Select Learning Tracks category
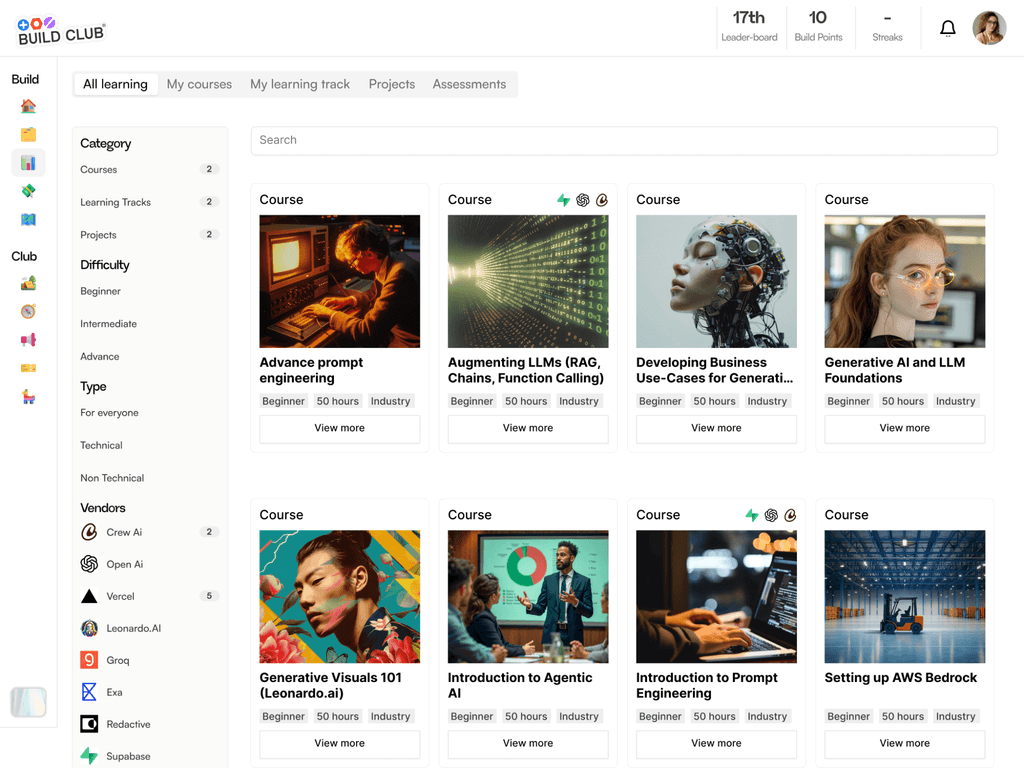Screen dimensions: 1024x768 pos(116,202)
